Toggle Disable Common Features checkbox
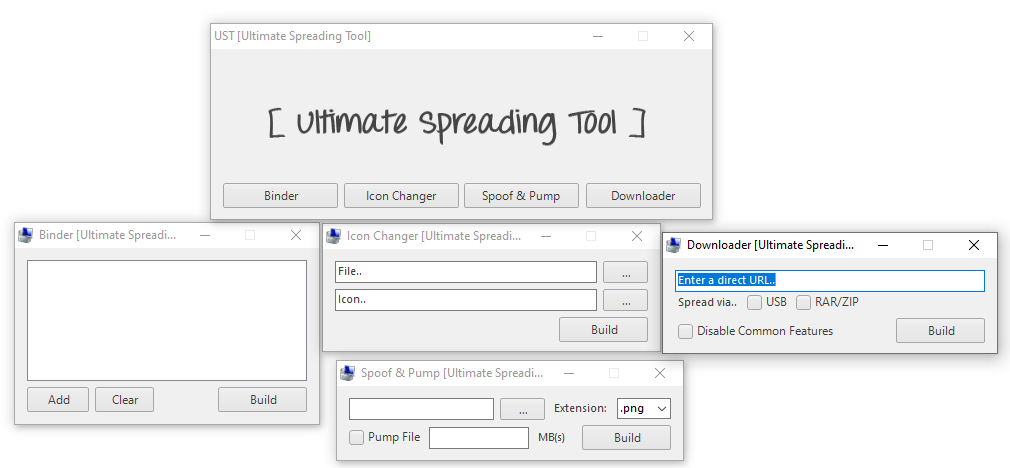This screenshot has width=1010, height=468. pyautogui.click(x=685, y=331)
